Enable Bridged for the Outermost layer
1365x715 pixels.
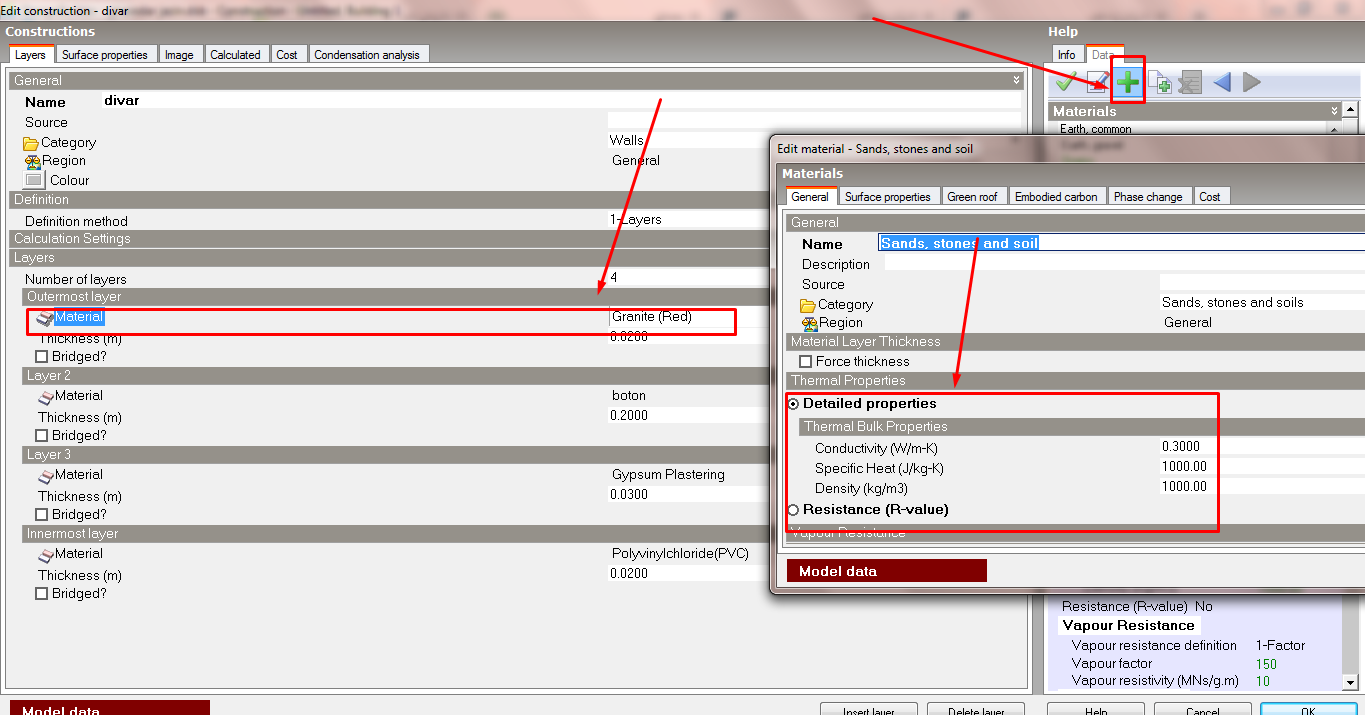(41, 356)
